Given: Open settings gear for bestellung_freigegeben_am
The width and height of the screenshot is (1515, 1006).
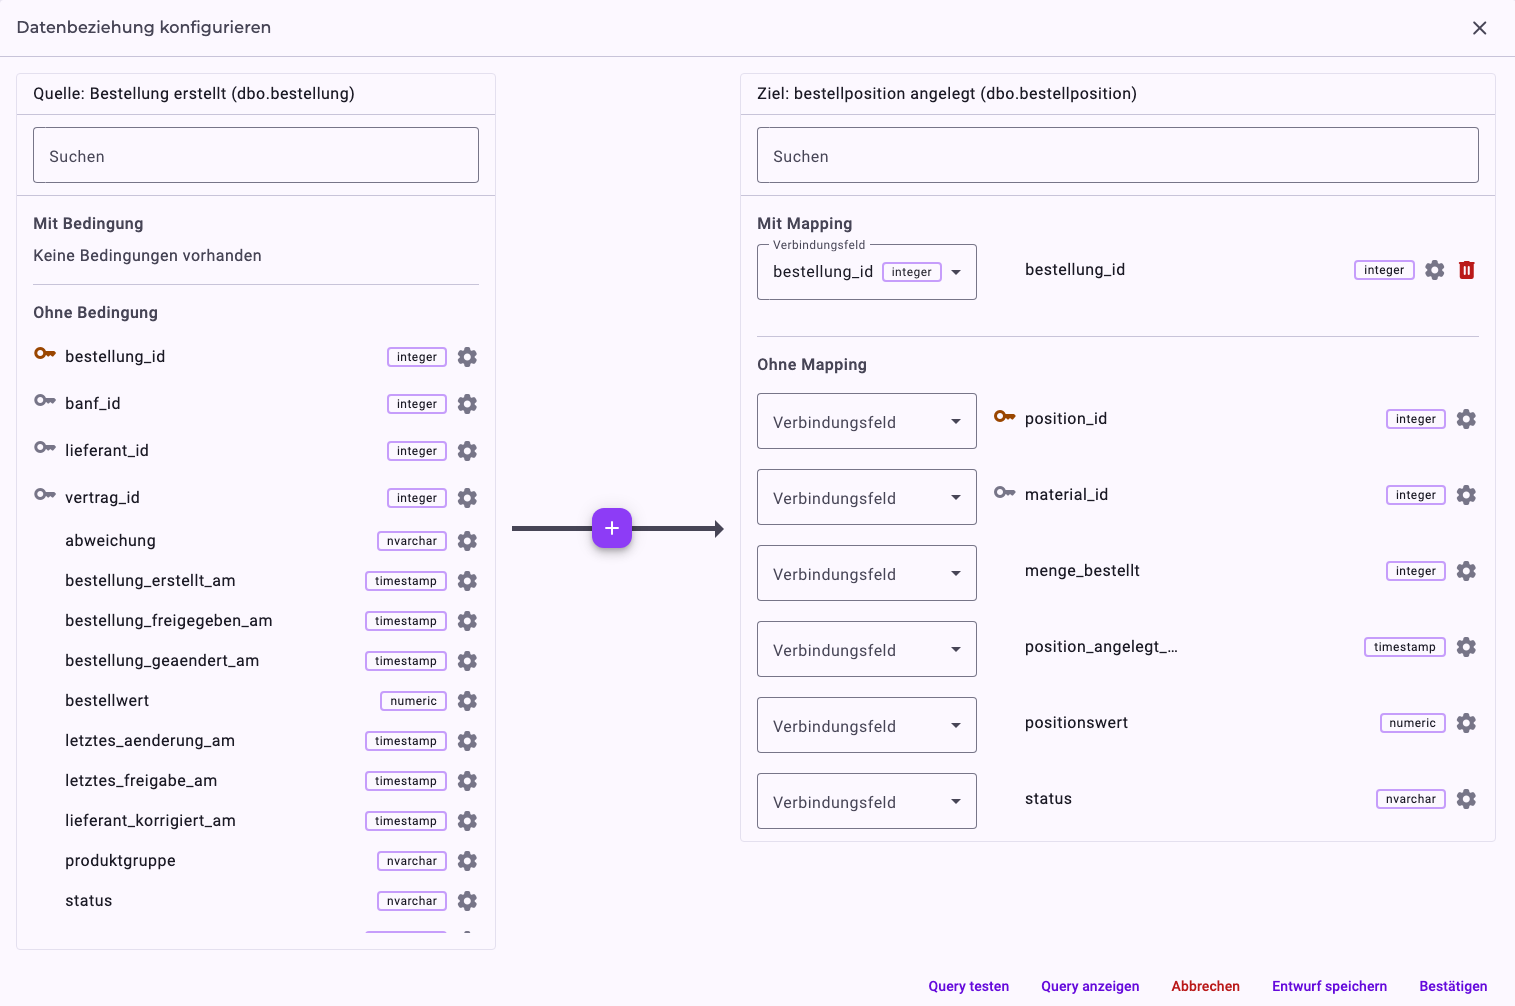Looking at the screenshot, I should pos(467,621).
